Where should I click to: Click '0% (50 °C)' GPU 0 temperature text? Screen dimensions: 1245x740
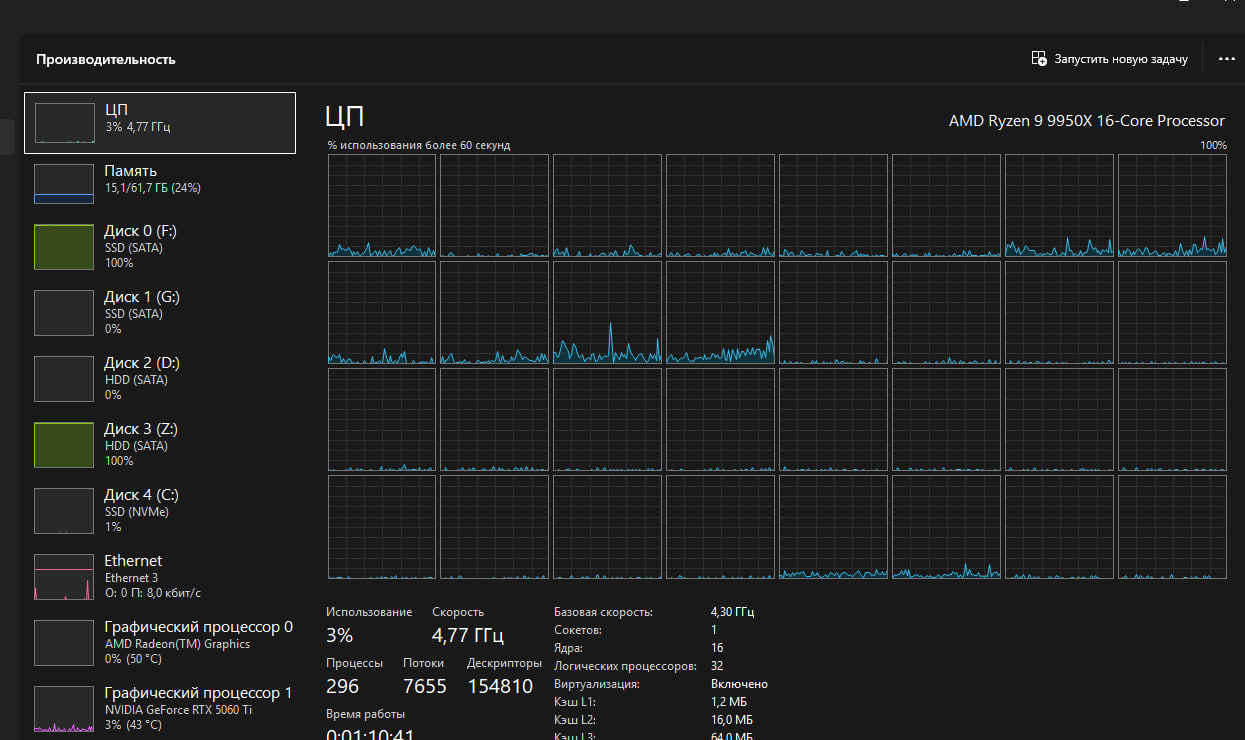point(133,659)
